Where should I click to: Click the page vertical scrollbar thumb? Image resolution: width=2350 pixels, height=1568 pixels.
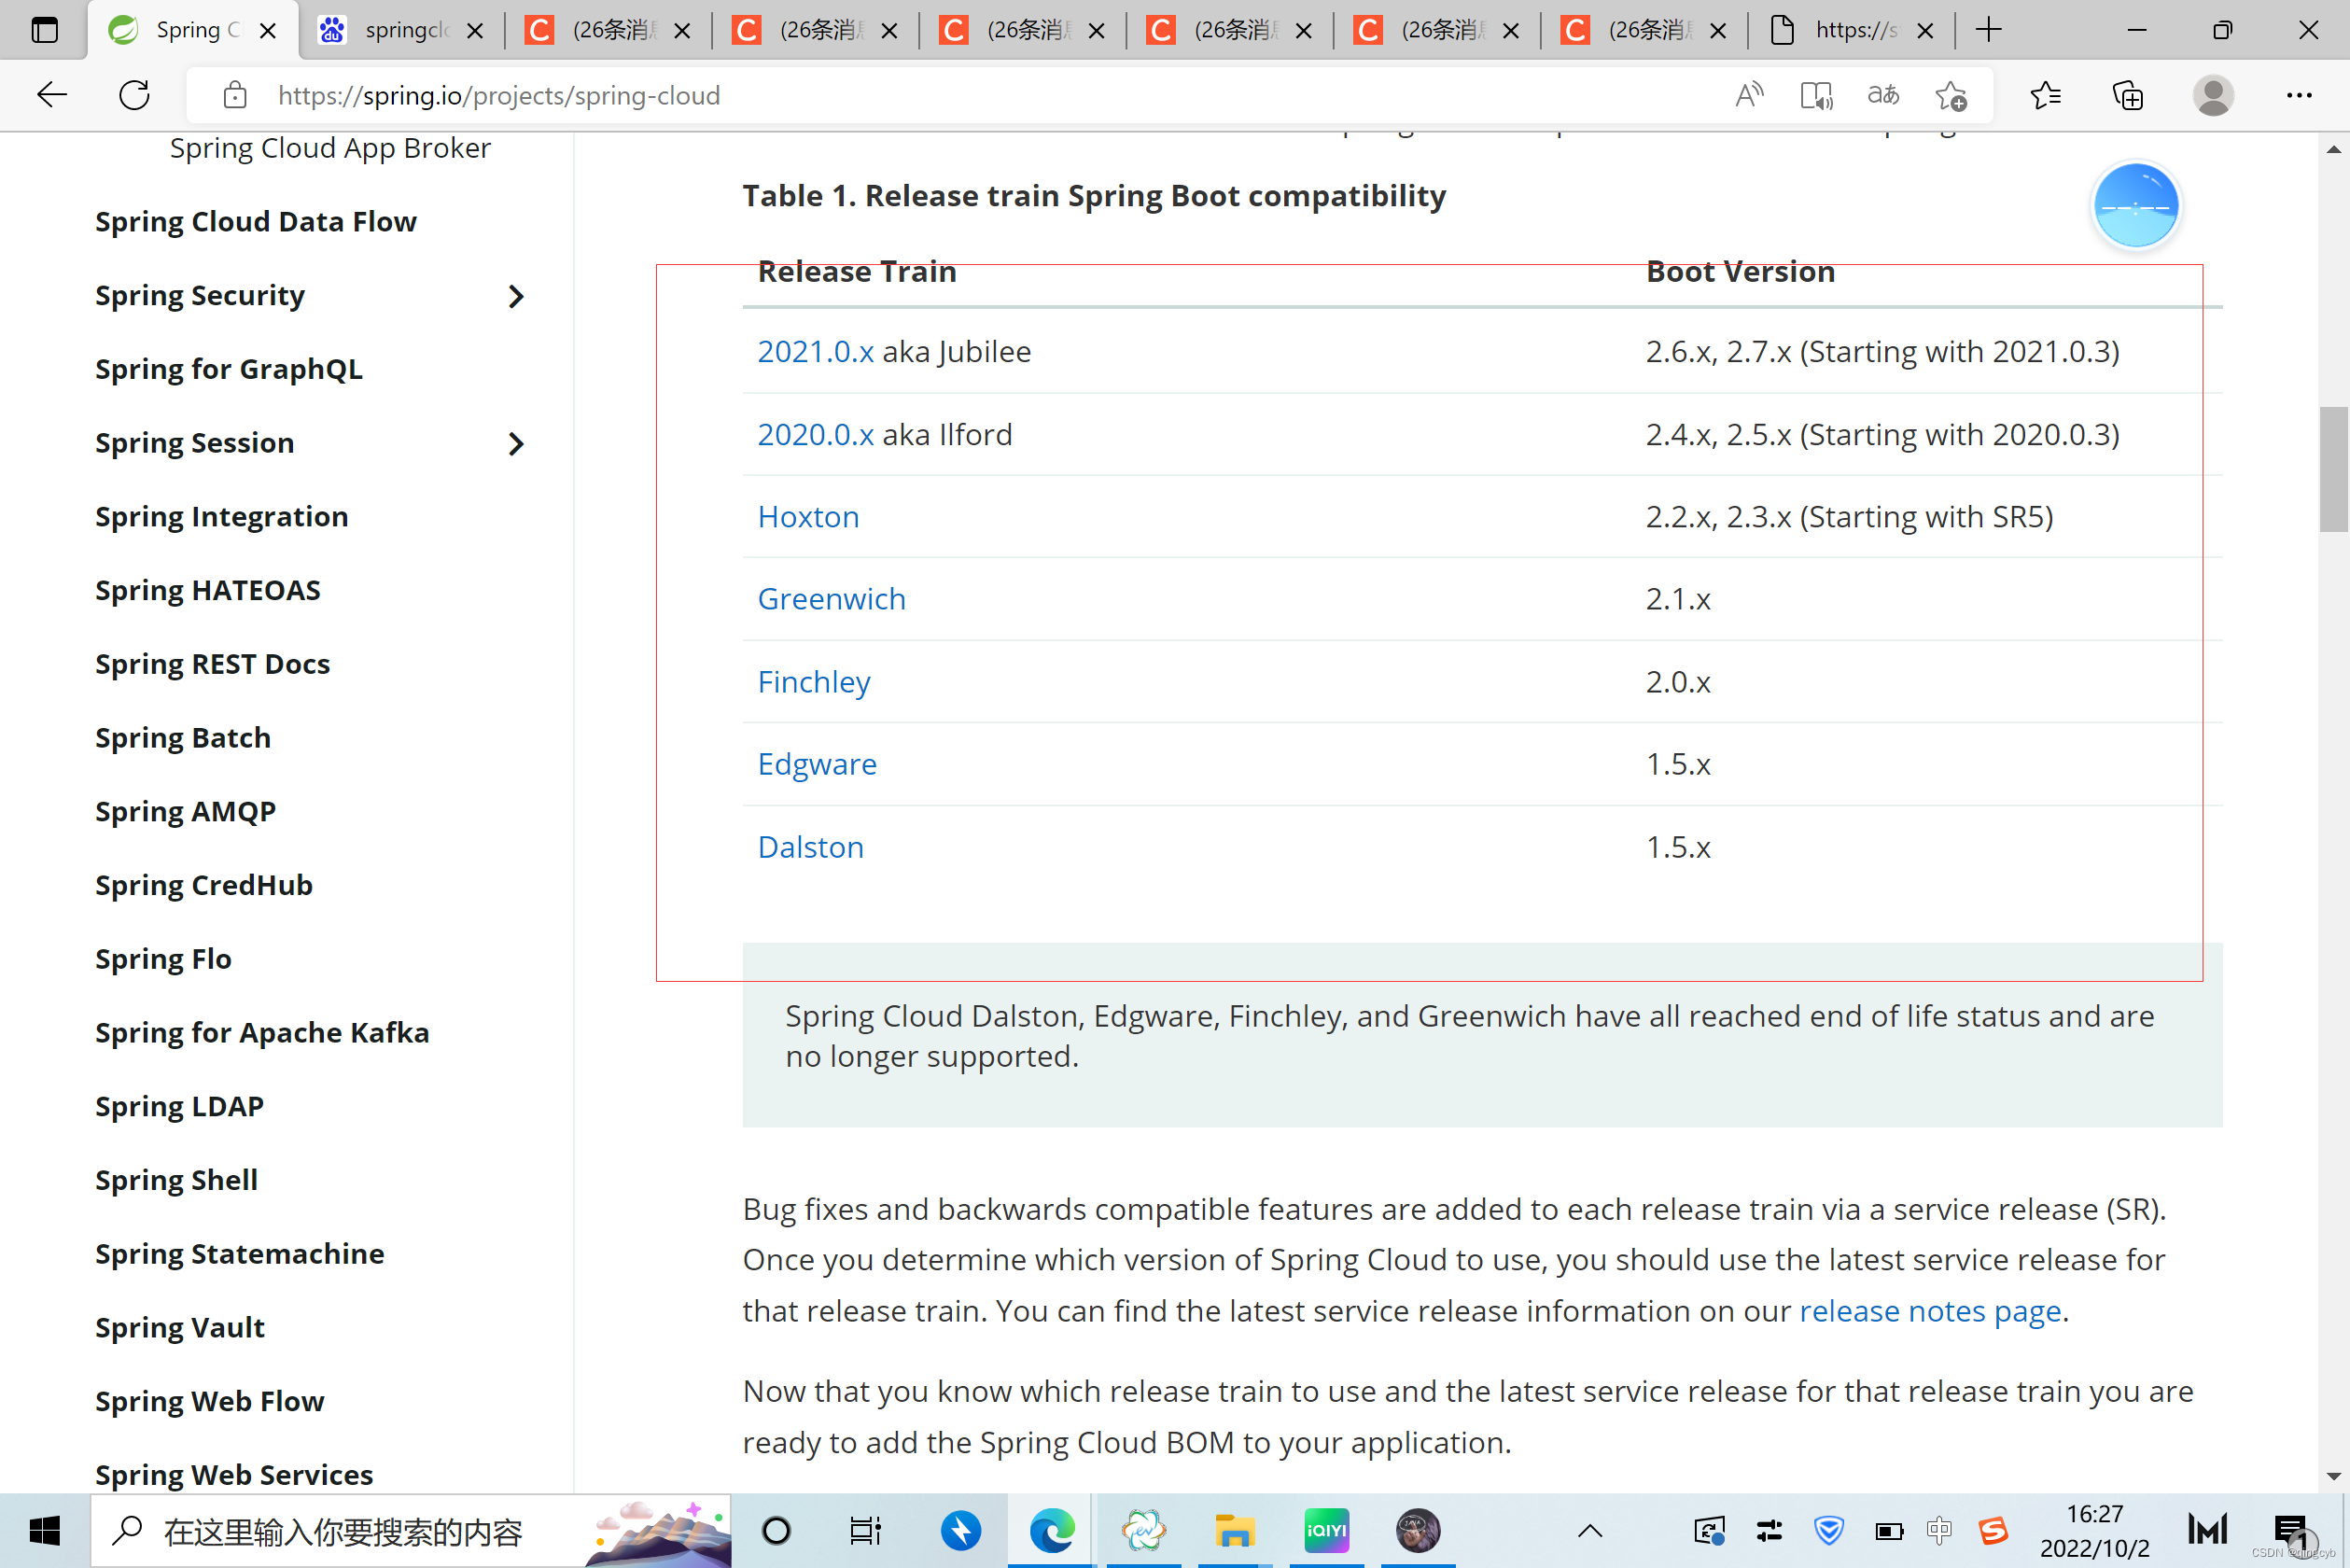[2333, 470]
